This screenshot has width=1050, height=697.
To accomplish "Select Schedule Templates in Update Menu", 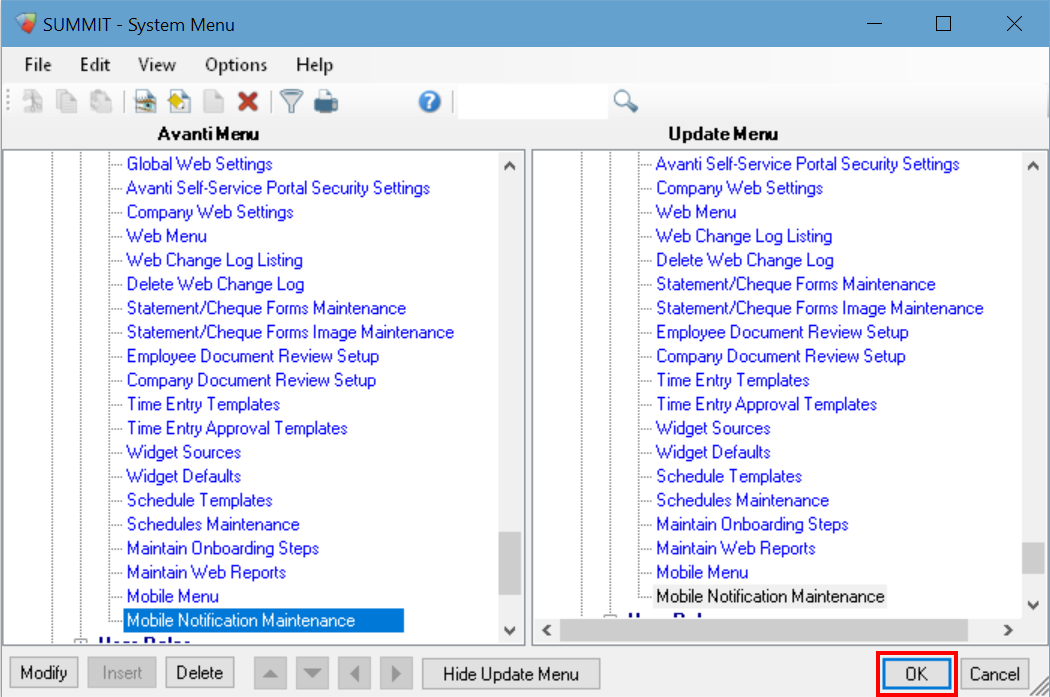I will [729, 477].
